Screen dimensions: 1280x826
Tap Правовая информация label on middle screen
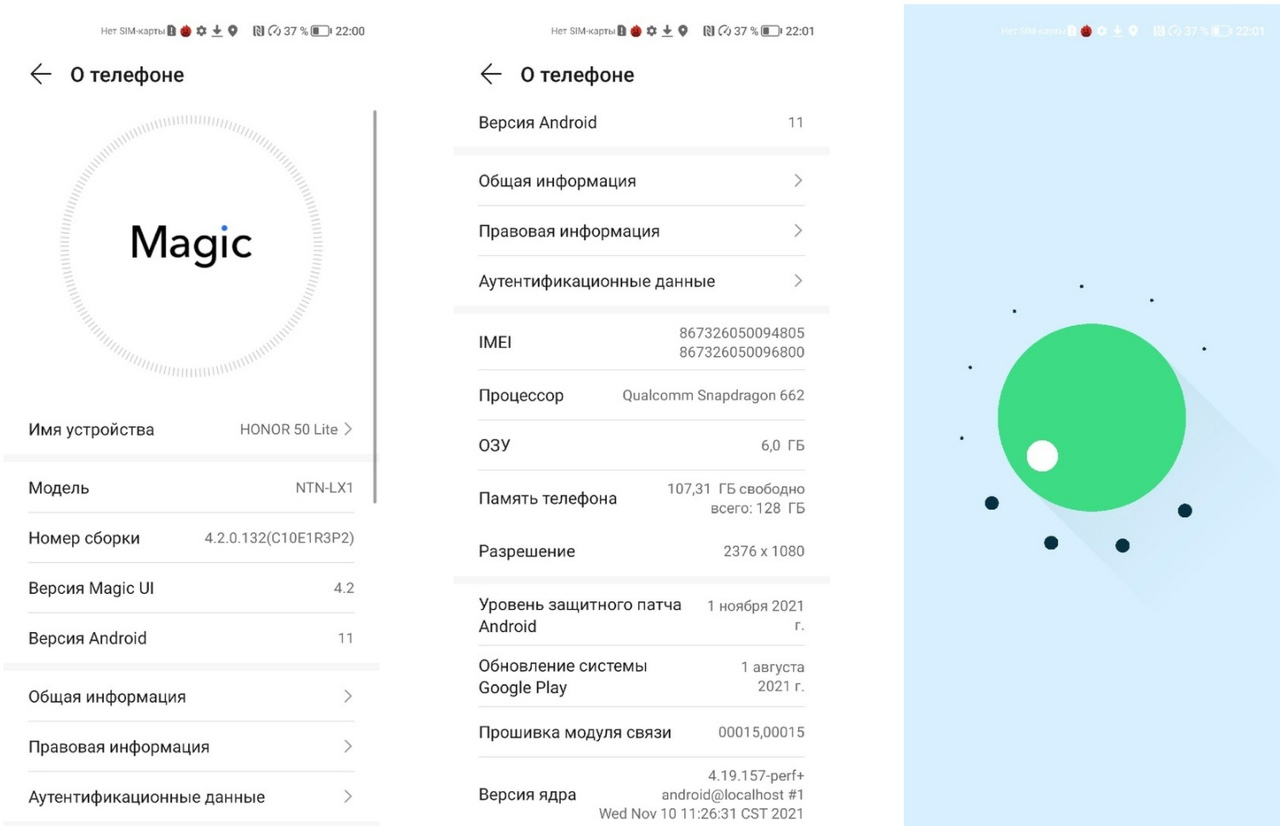coord(569,231)
